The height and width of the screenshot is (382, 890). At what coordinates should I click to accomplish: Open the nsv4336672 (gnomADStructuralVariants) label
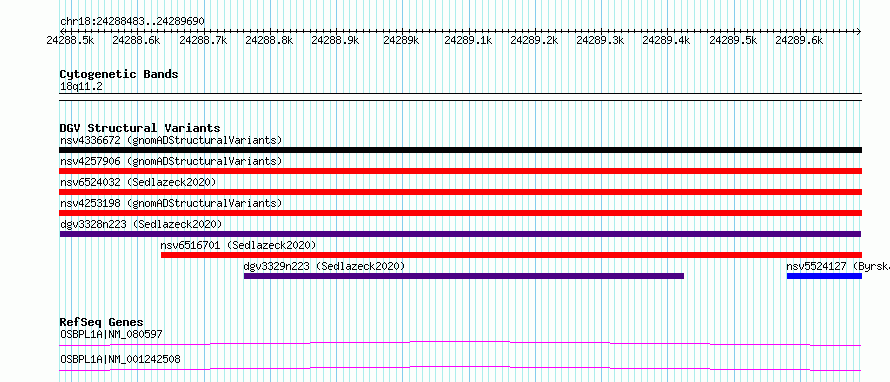[171, 140]
